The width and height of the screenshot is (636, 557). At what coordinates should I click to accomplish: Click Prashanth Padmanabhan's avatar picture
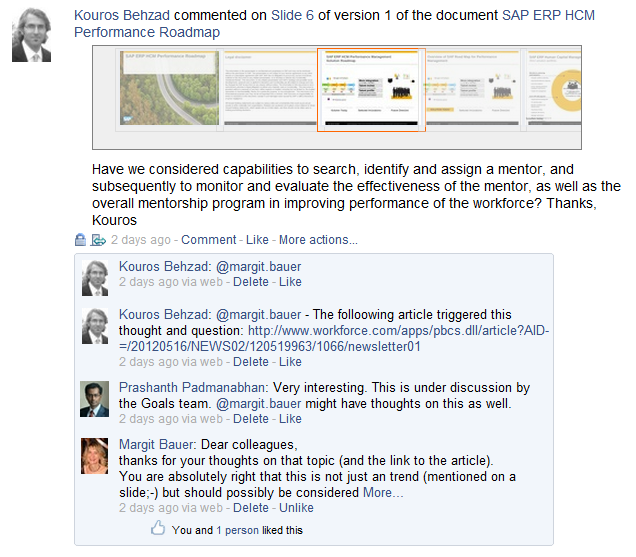coord(95,399)
